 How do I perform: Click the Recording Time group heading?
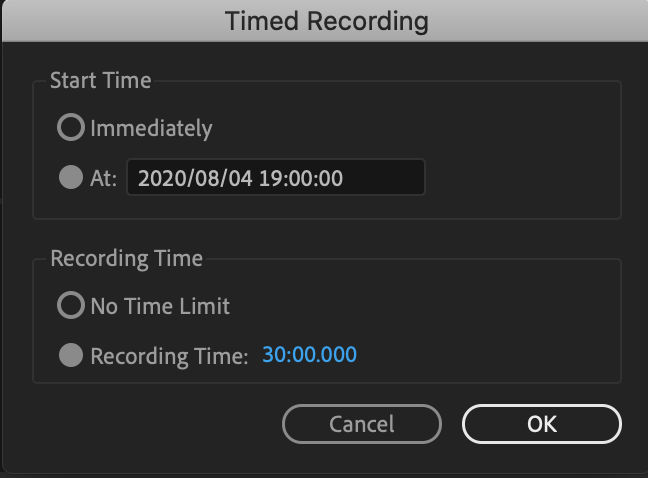[x=126, y=259]
